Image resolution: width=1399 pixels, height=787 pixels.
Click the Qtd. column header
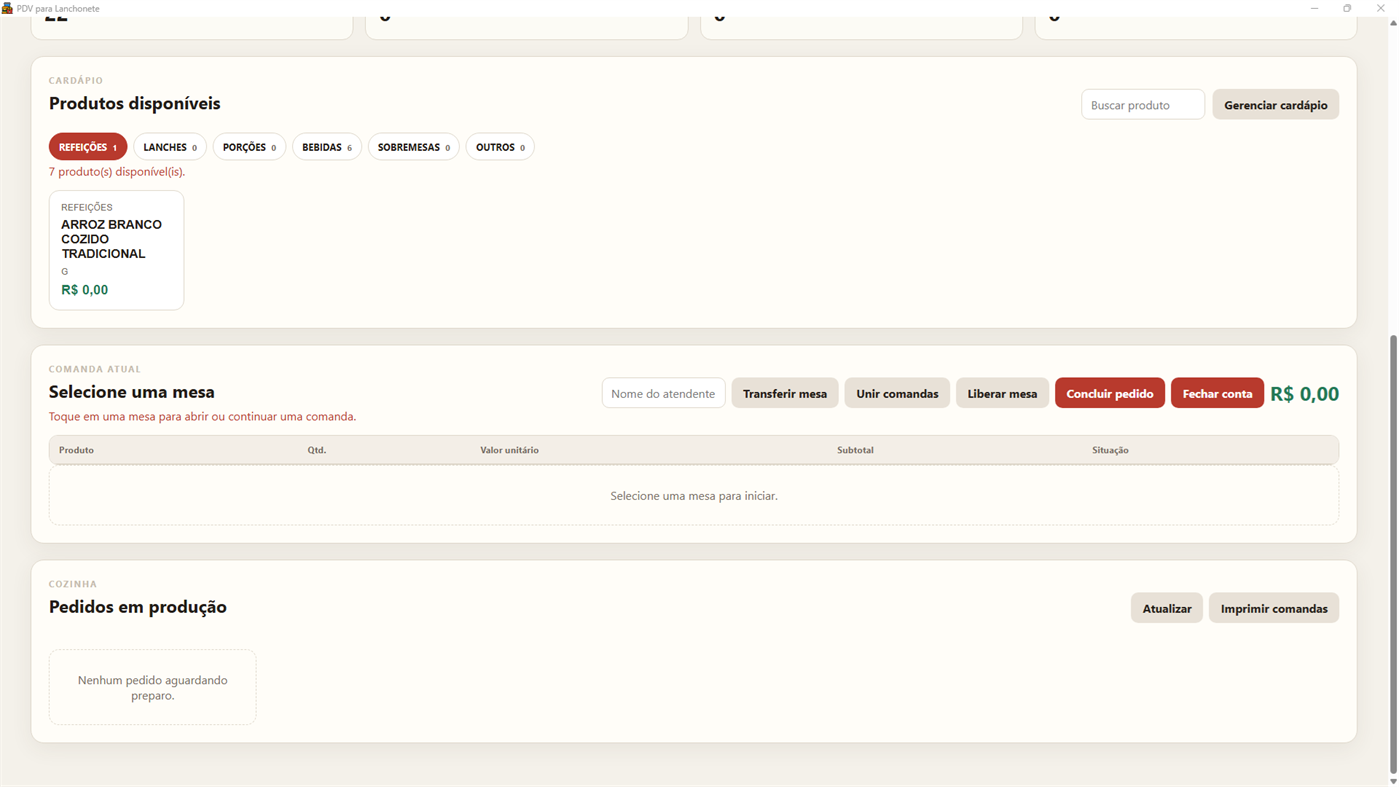[x=317, y=450]
